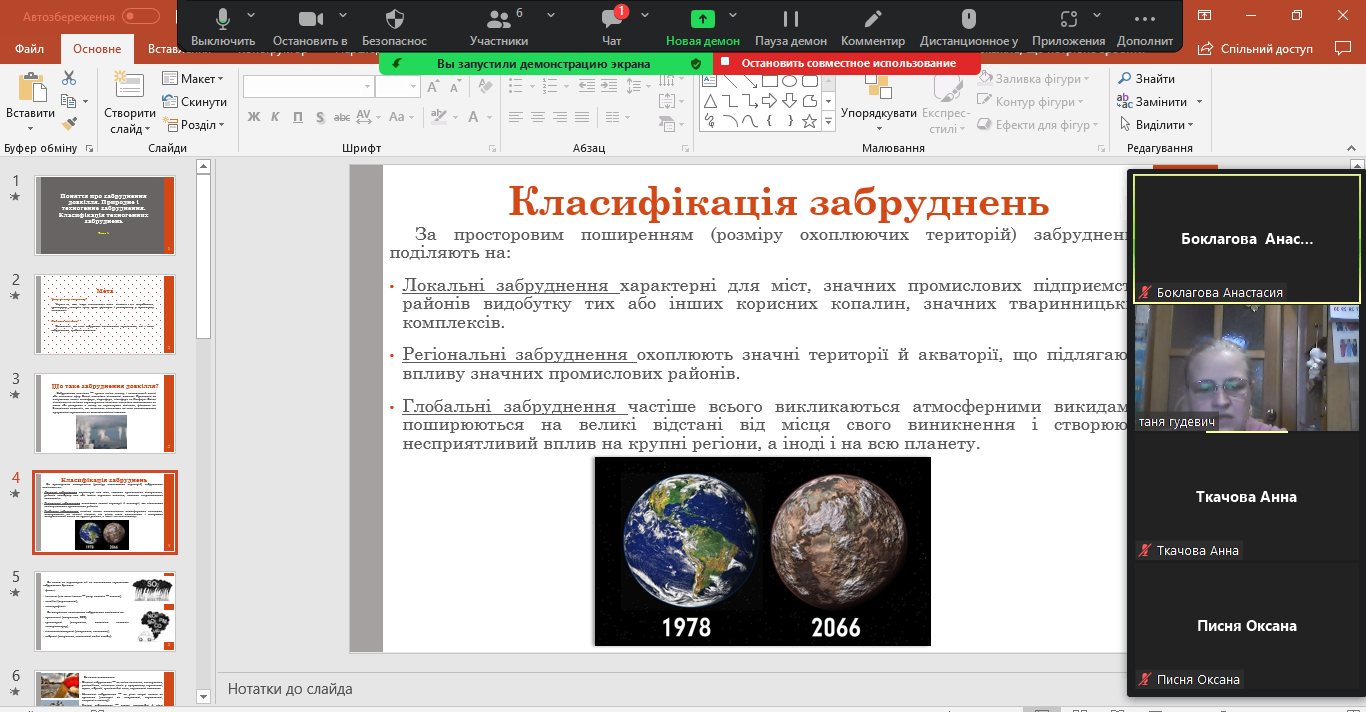Select the Format Painter brush icon
This screenshot has width=1366, height=712.
tap(69, 124)
